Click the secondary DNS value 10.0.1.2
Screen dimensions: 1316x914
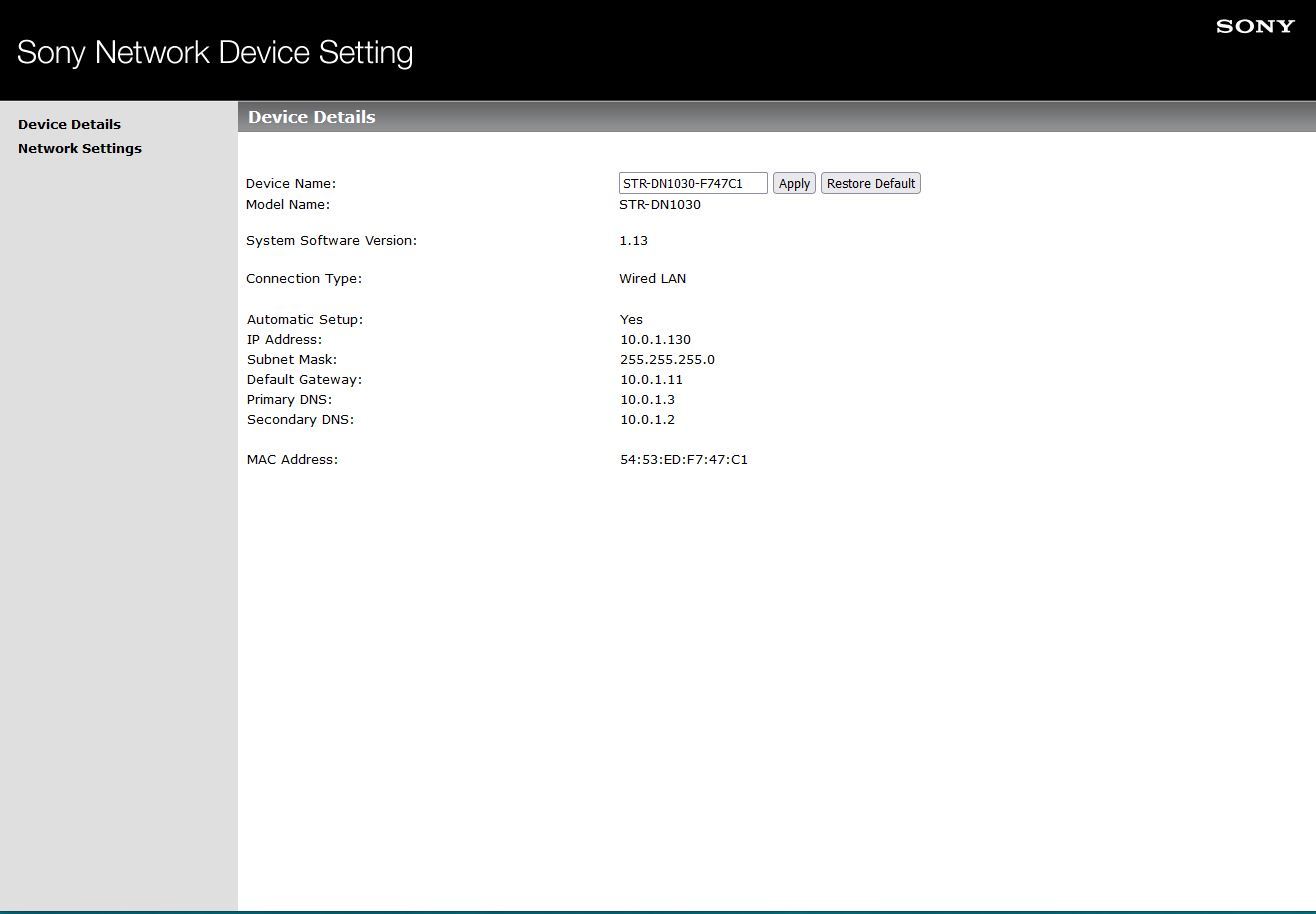pyautogui.click(x=647, y=420)
